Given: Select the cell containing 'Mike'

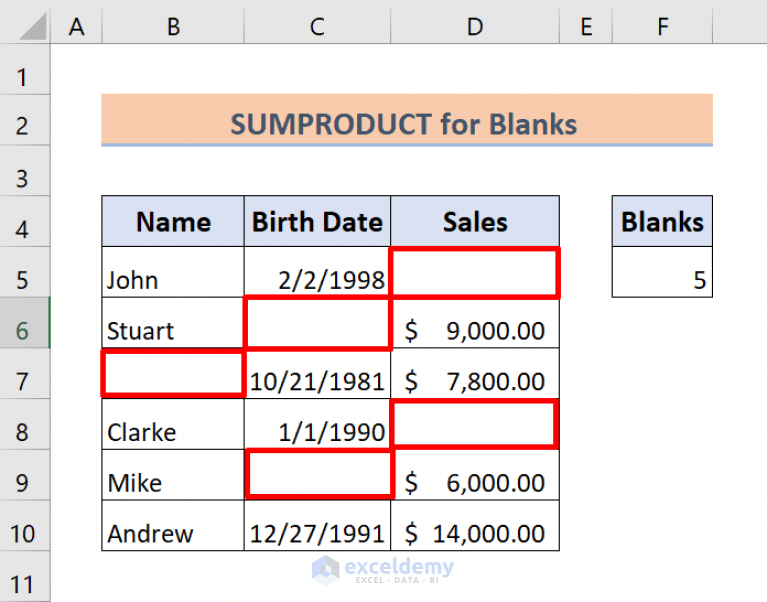Looking at the screenshot, I should click(173, 475).
